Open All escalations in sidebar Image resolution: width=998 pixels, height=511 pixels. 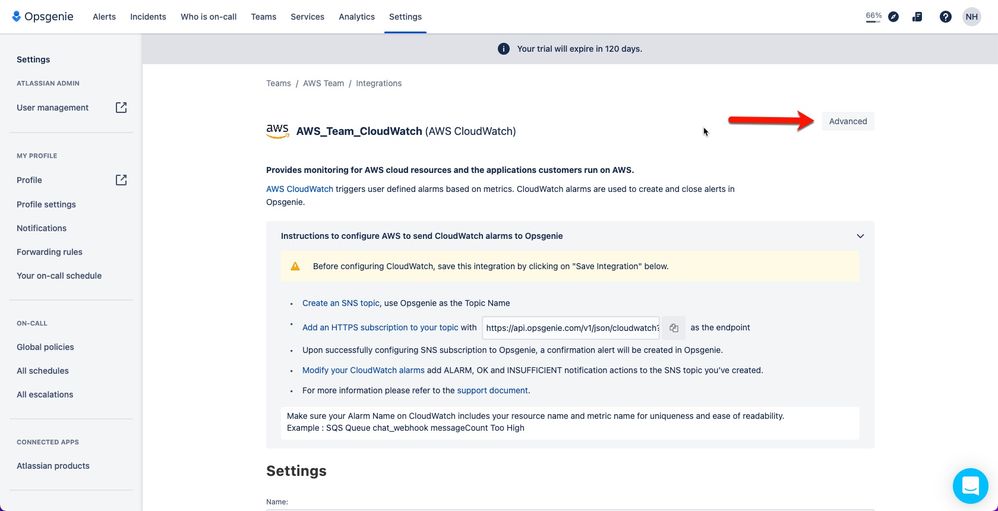pyautogui.click(x=45, y=395)
